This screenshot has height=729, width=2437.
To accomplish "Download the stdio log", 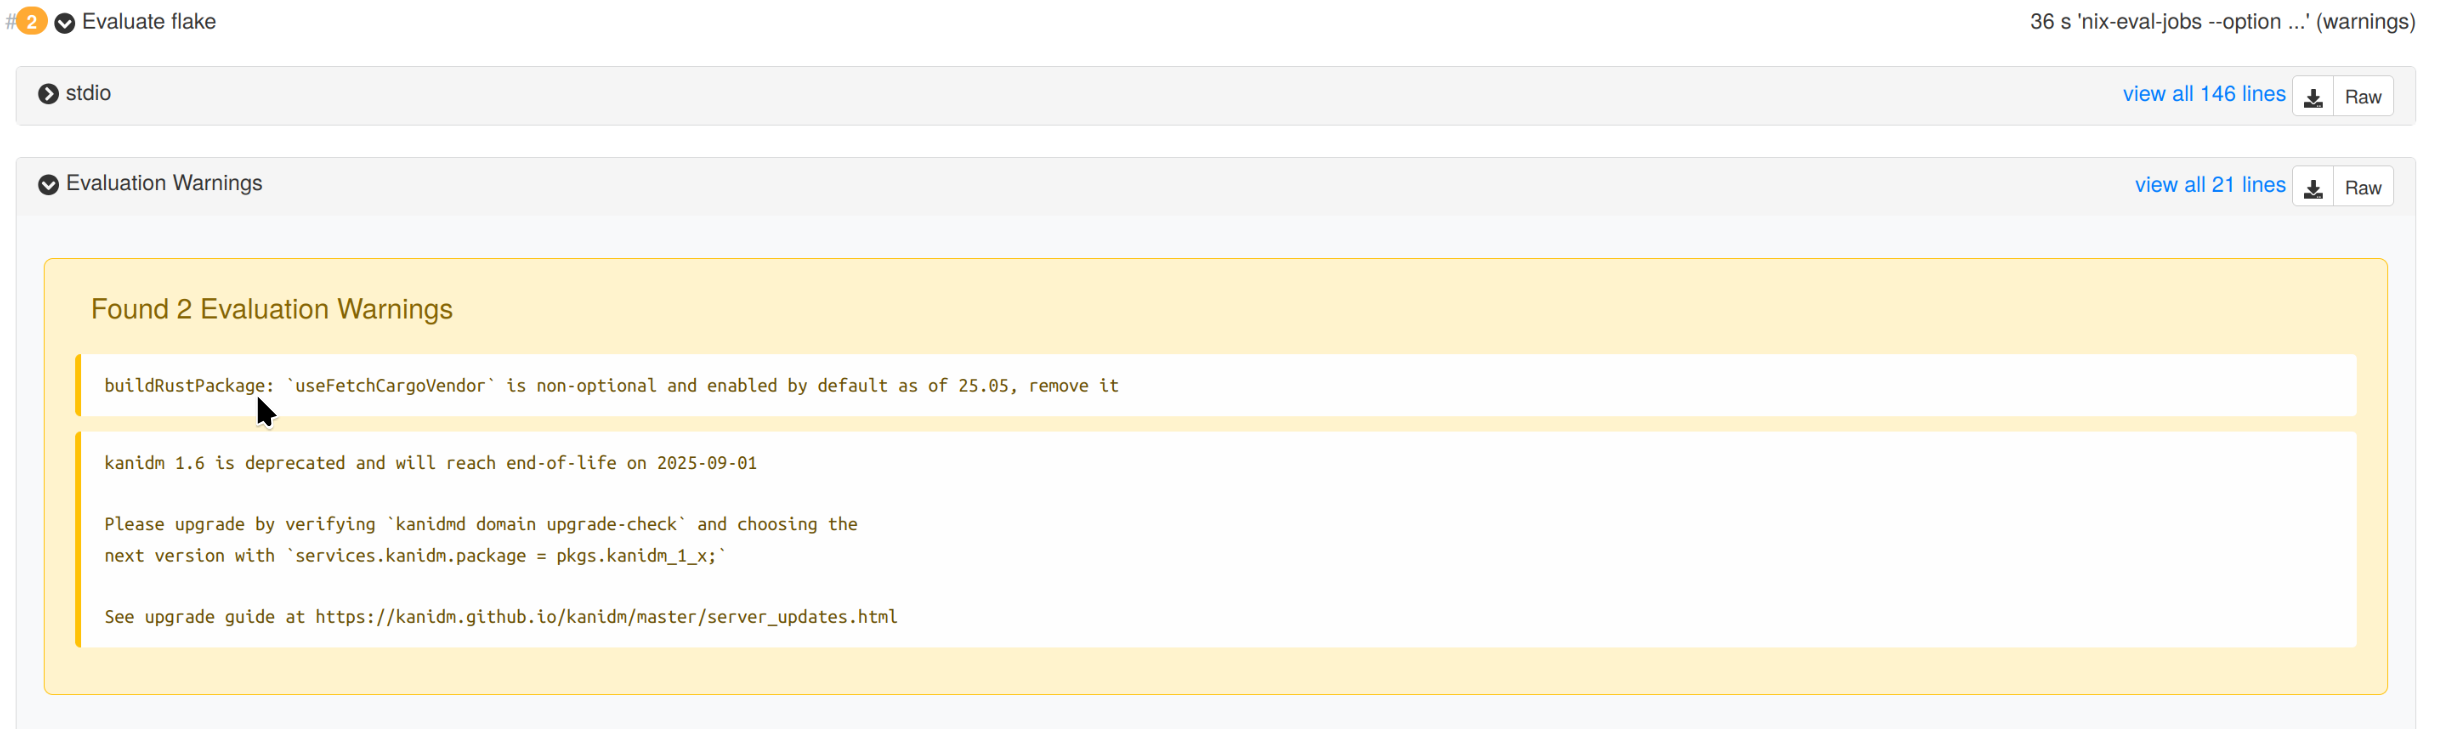I will pyautogui.click(x=2312, y=97).
